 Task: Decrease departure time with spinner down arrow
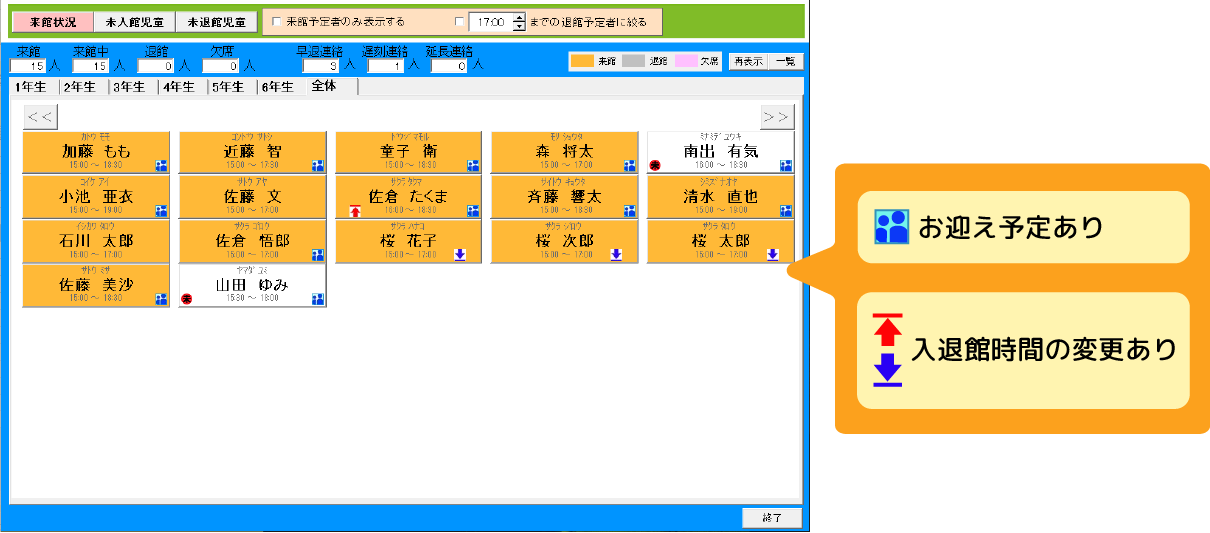click(x=518, y=26)
